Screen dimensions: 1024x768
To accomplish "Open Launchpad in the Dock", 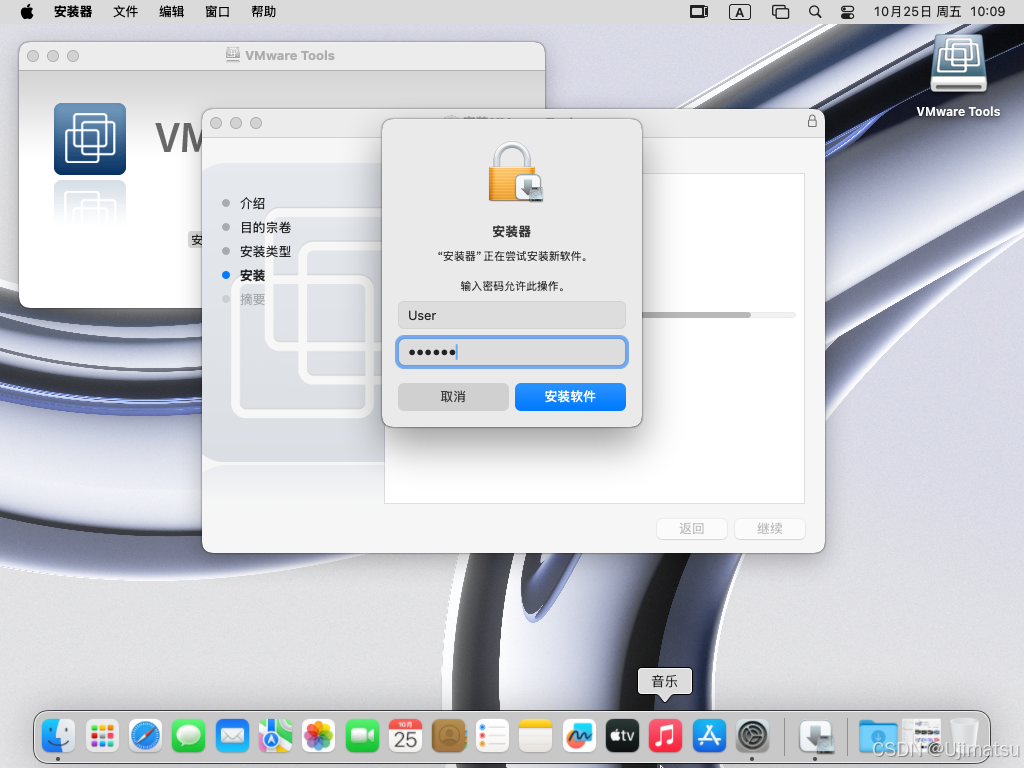I will (103, 735).
